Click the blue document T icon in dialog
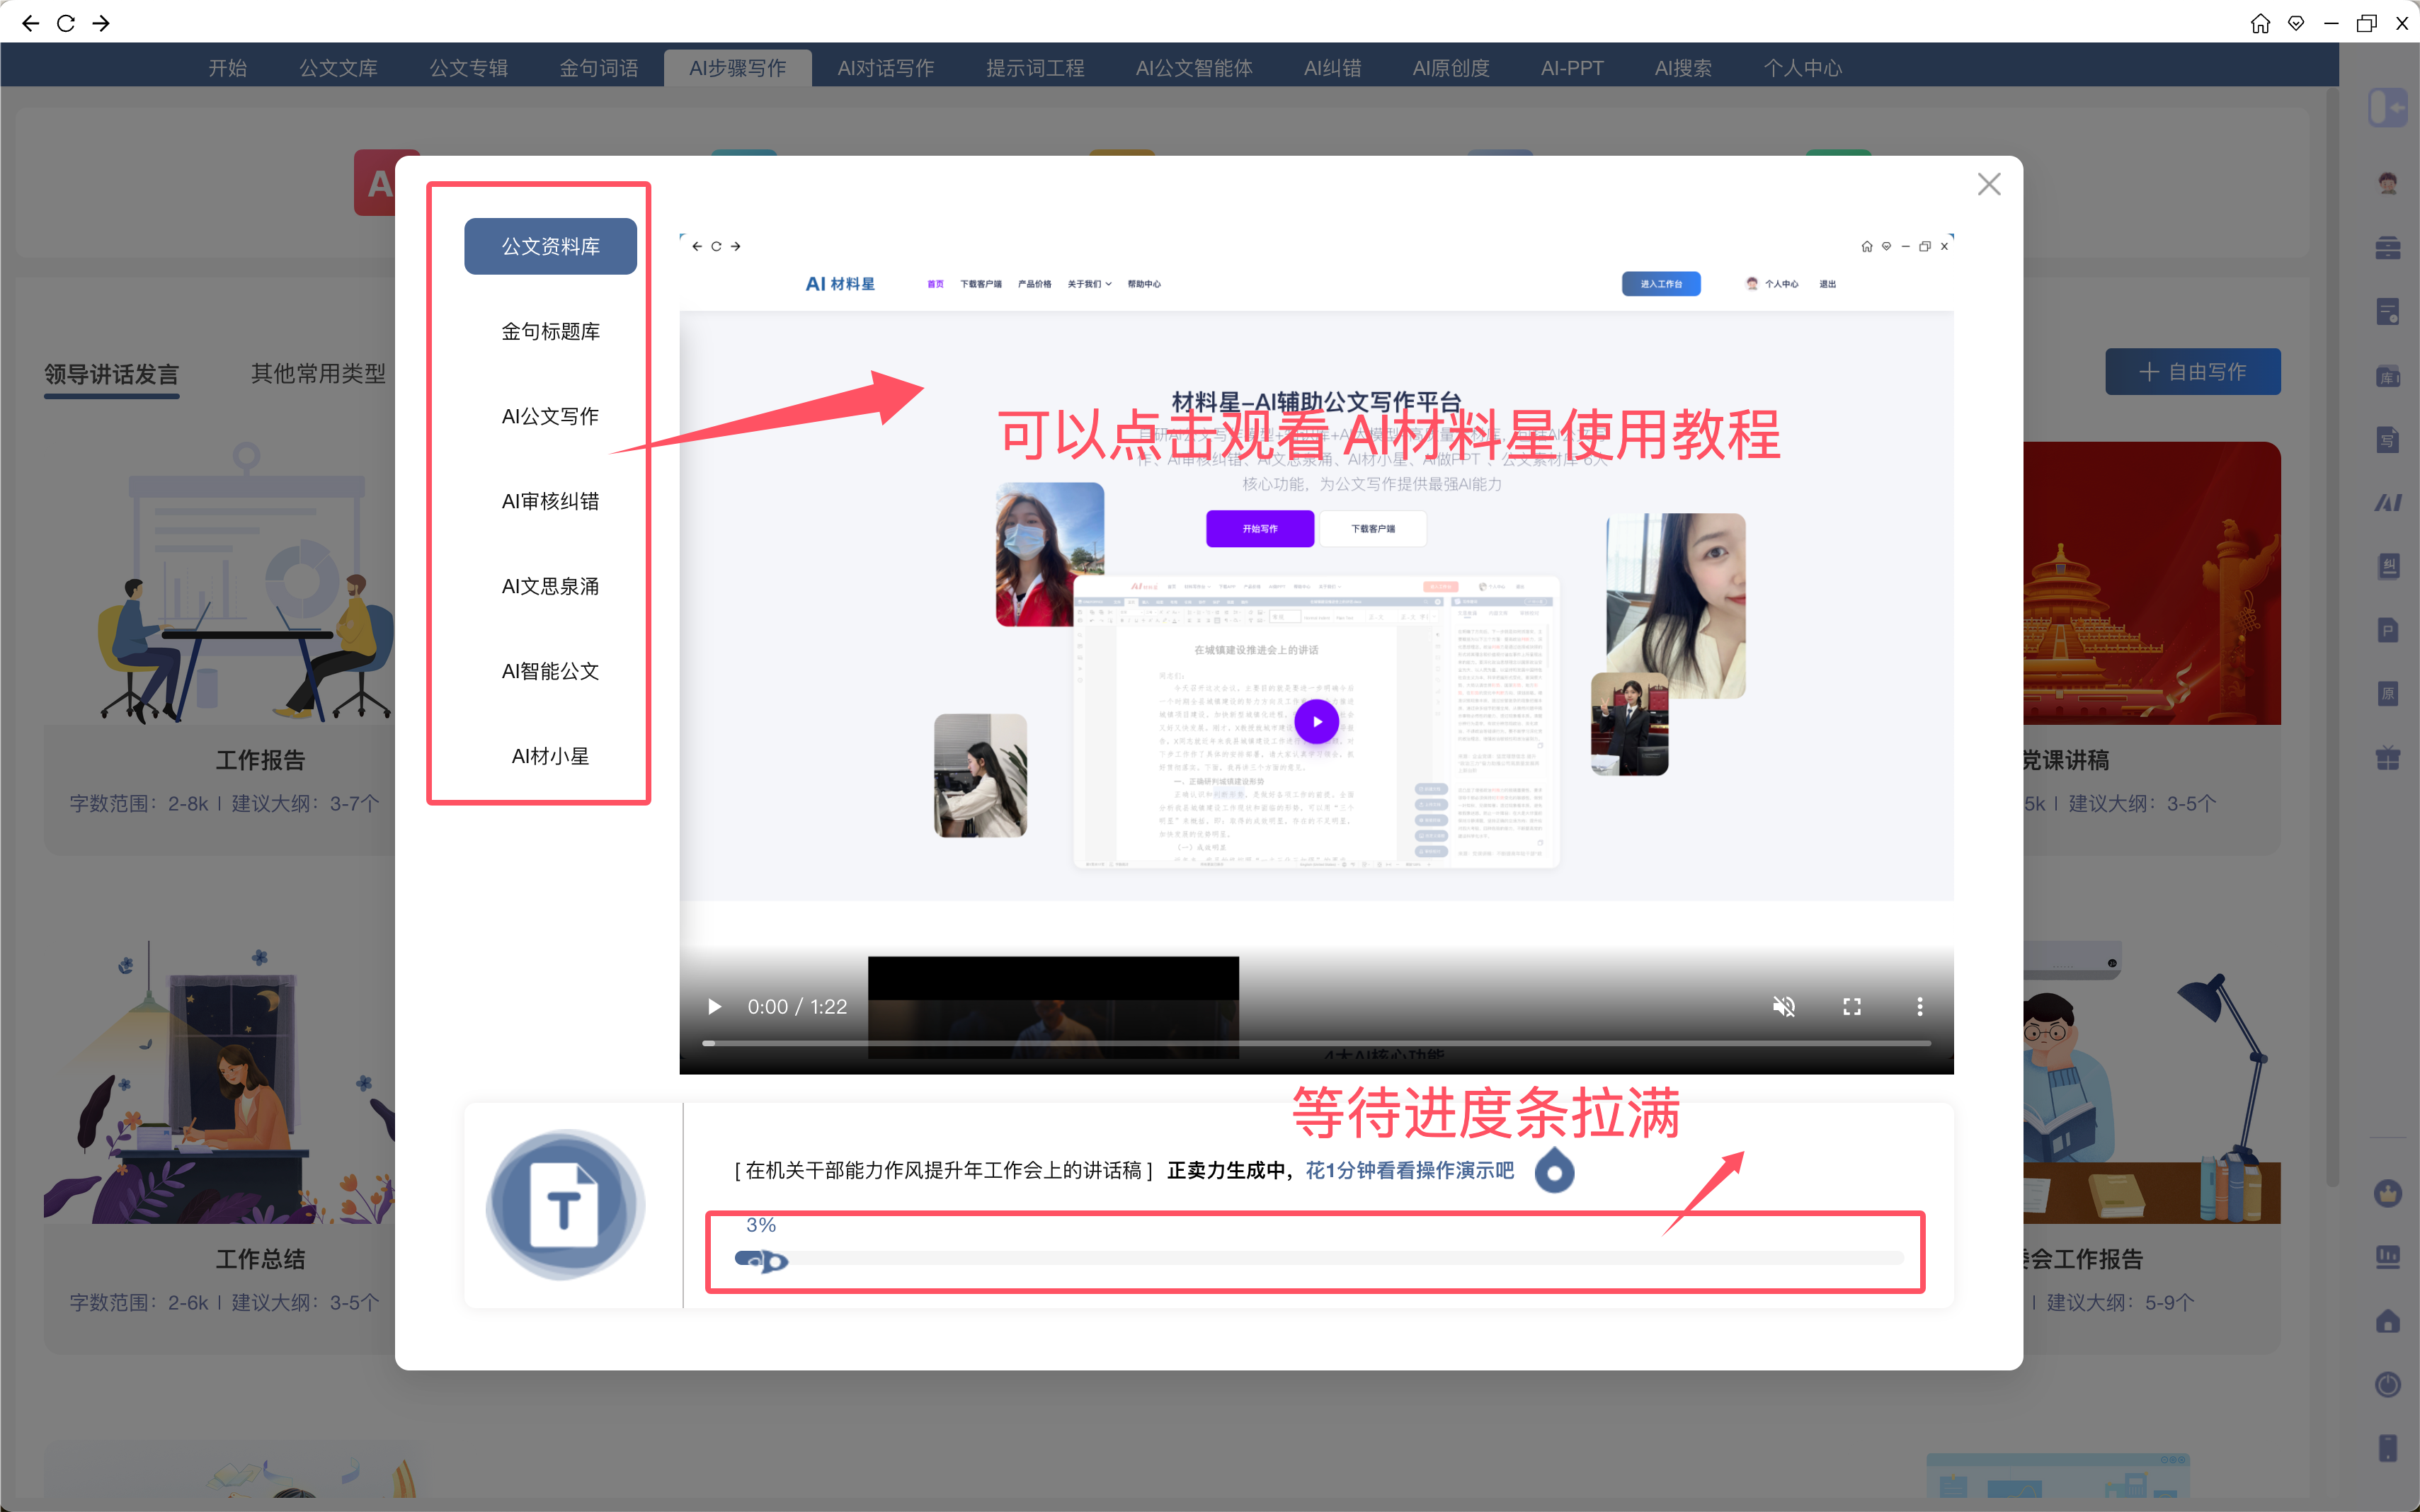The width and height of the screenshot is (2420, 1512). (x=565, y=1205)
